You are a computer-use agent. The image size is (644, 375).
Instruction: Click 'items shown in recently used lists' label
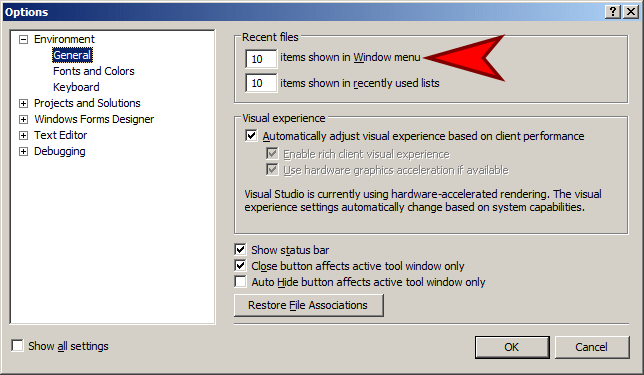[360, 83]
